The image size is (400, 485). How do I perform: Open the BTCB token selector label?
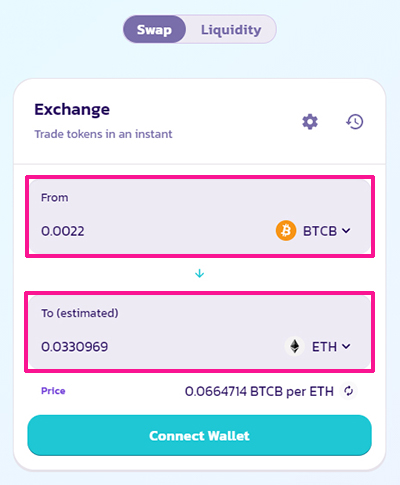point(320,231)
